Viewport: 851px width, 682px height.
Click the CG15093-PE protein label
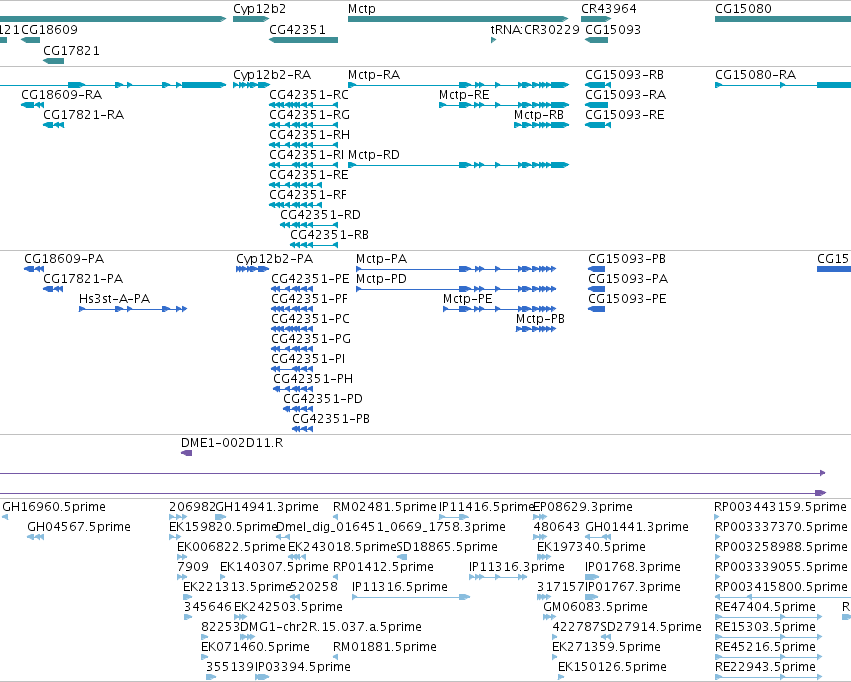click(x=627, y=299)
